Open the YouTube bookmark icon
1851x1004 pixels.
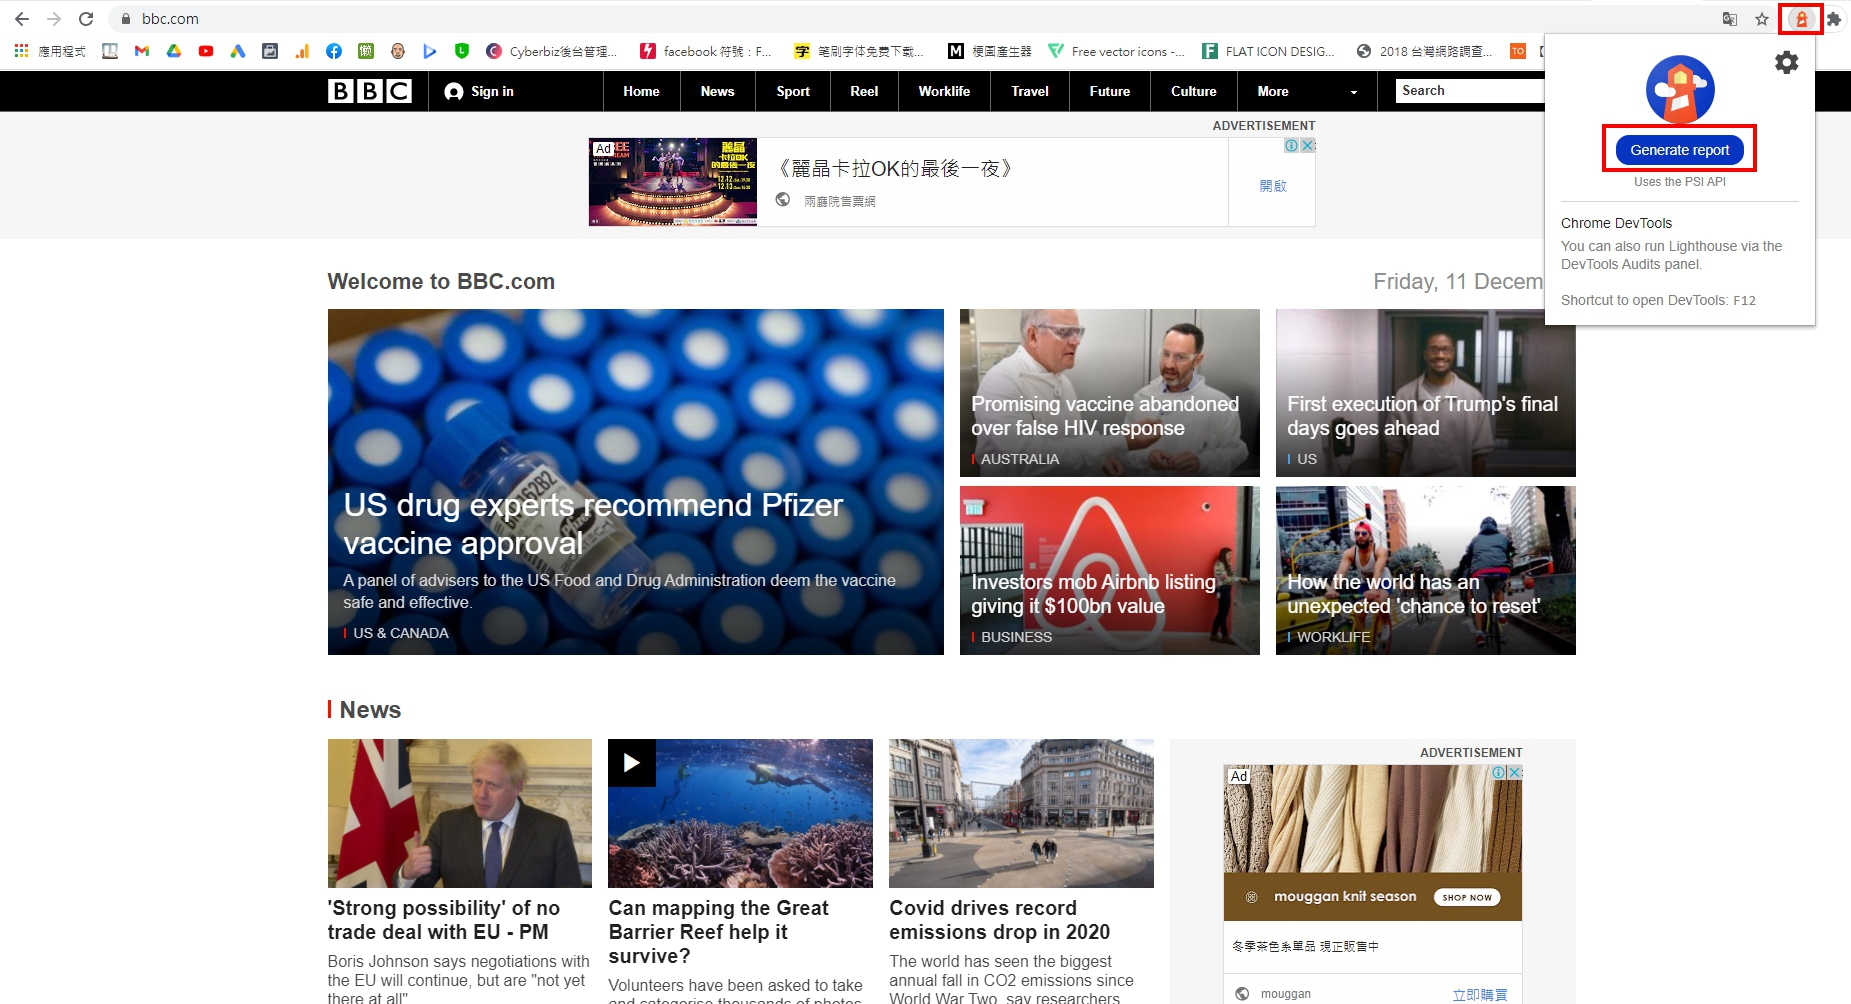point(206,51)
